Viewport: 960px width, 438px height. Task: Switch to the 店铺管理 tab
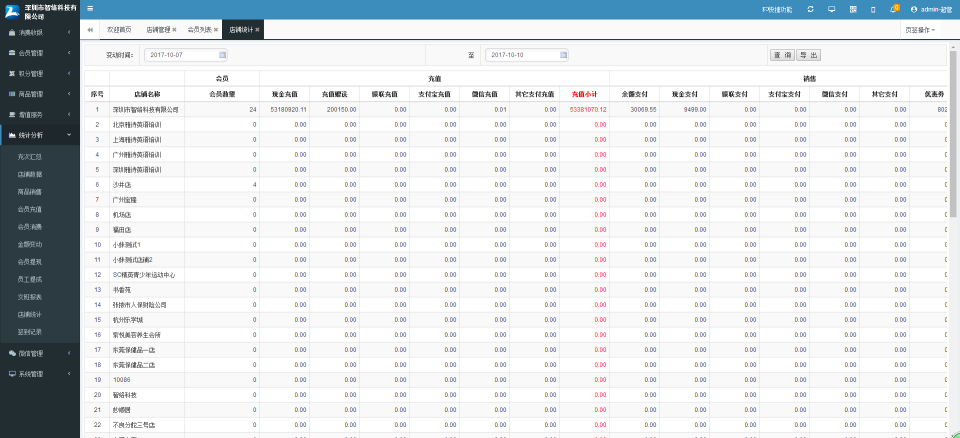tap(162, 30)
